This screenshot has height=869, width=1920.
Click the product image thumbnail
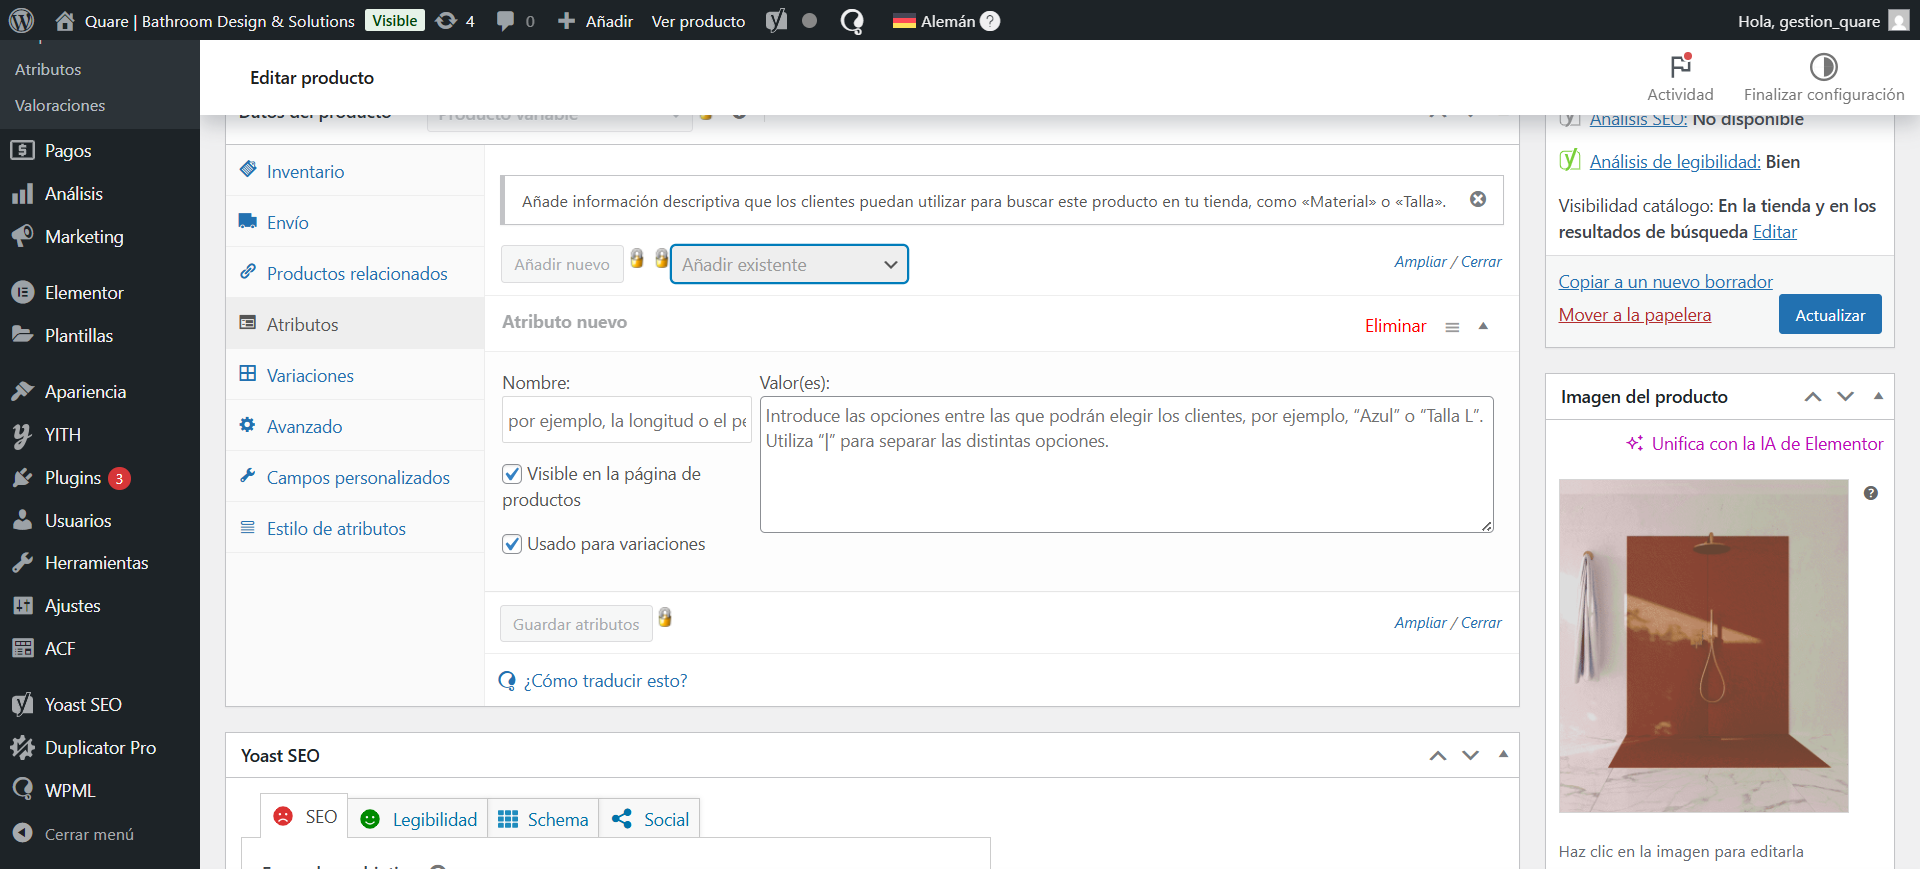1703,646
